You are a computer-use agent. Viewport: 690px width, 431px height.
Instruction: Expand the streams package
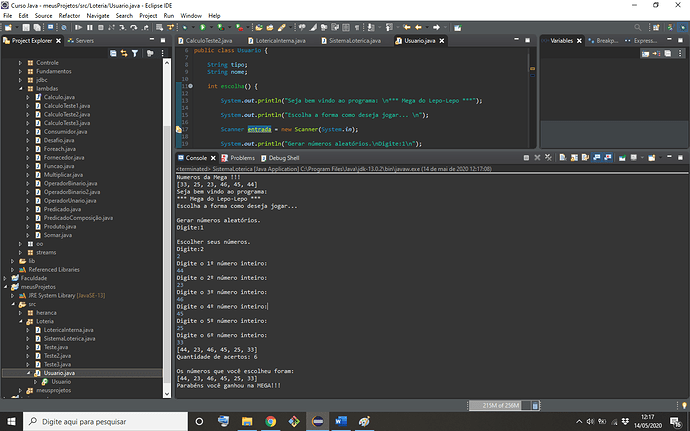click(x=20, y=252)
